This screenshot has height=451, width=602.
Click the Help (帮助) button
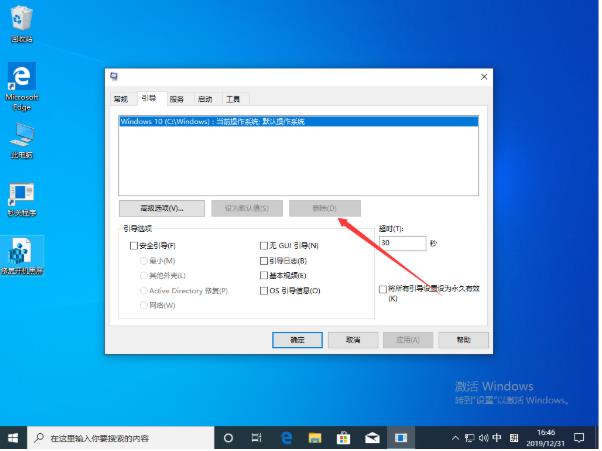463,340
